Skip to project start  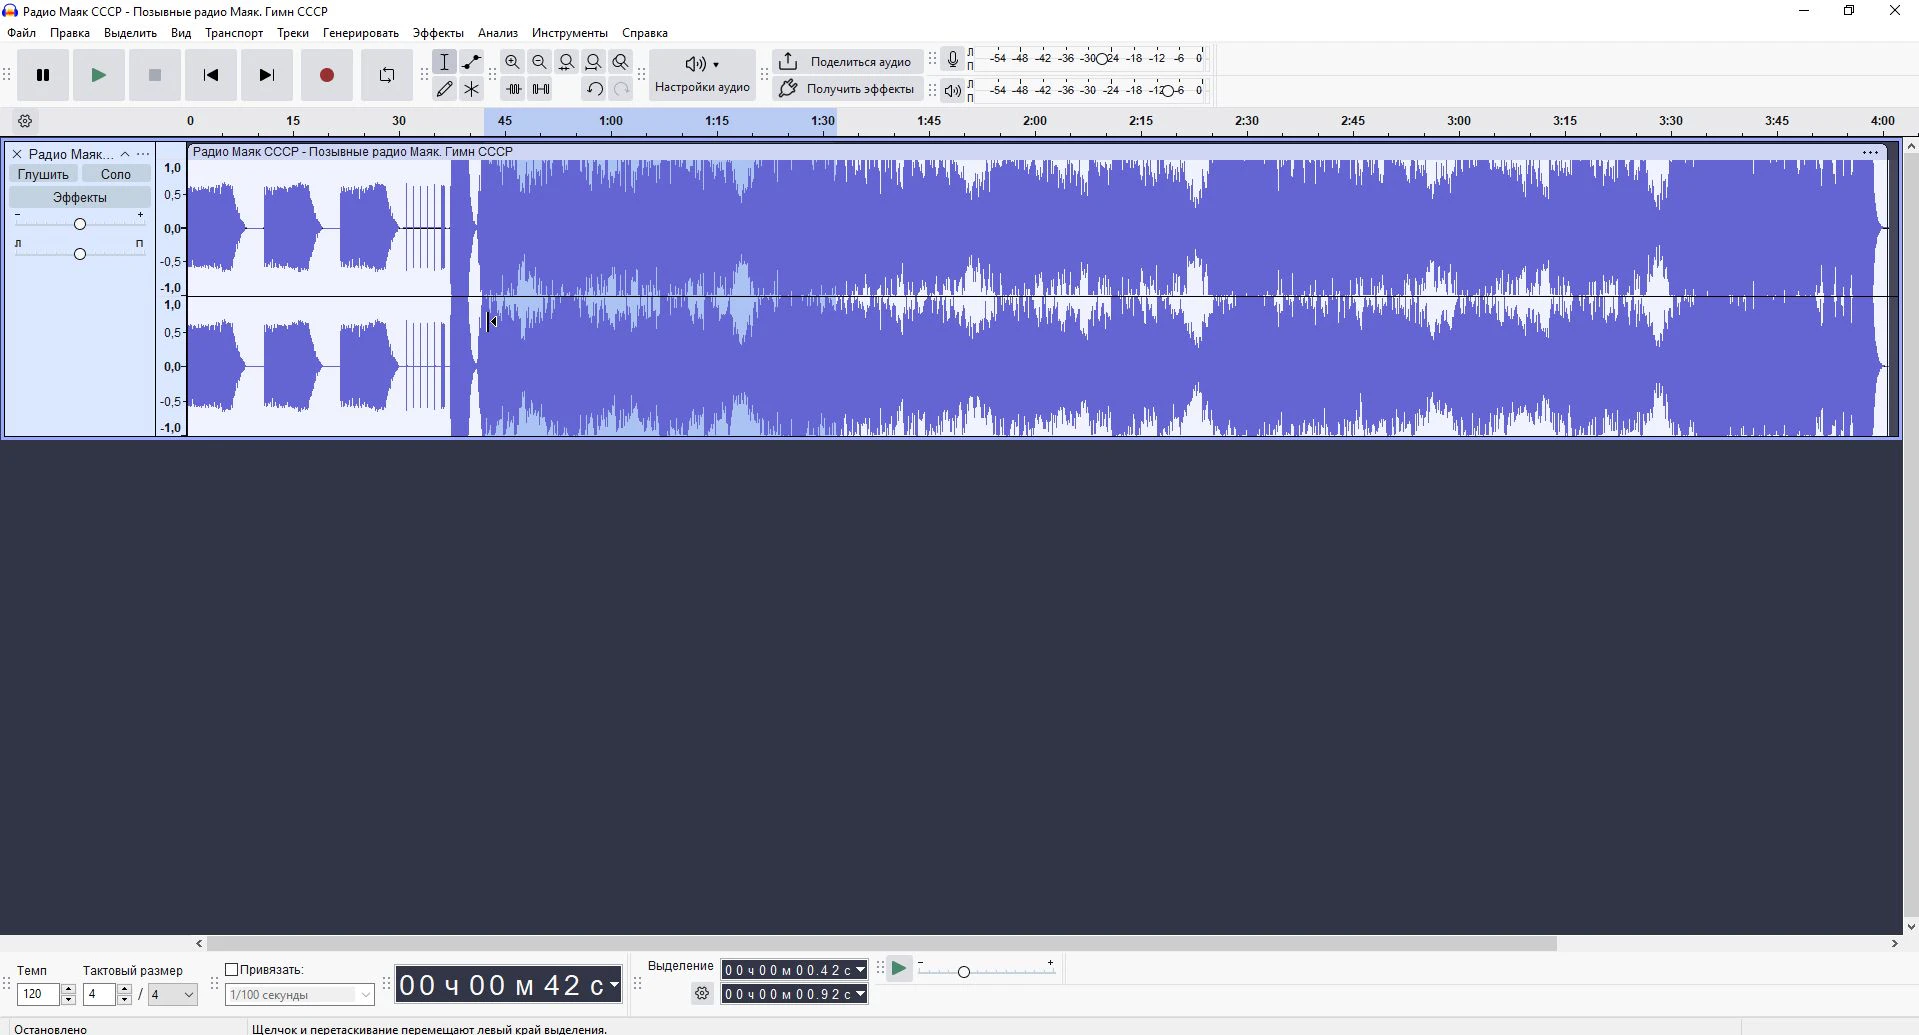pos(211,75)
